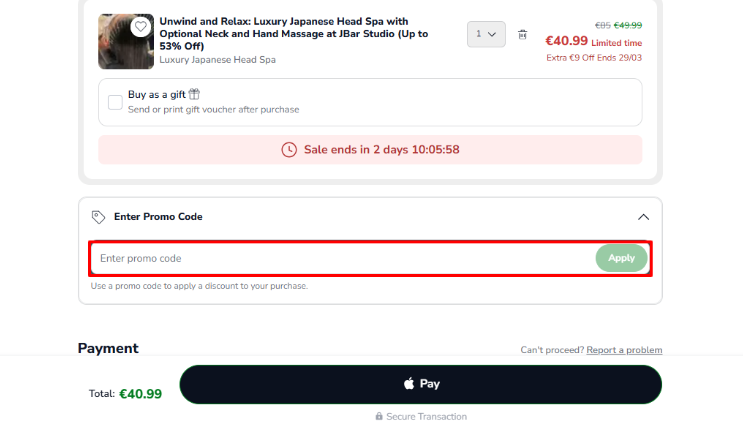
Task: Click the head spa product thumbnail
Action: (x=125, y=42)
